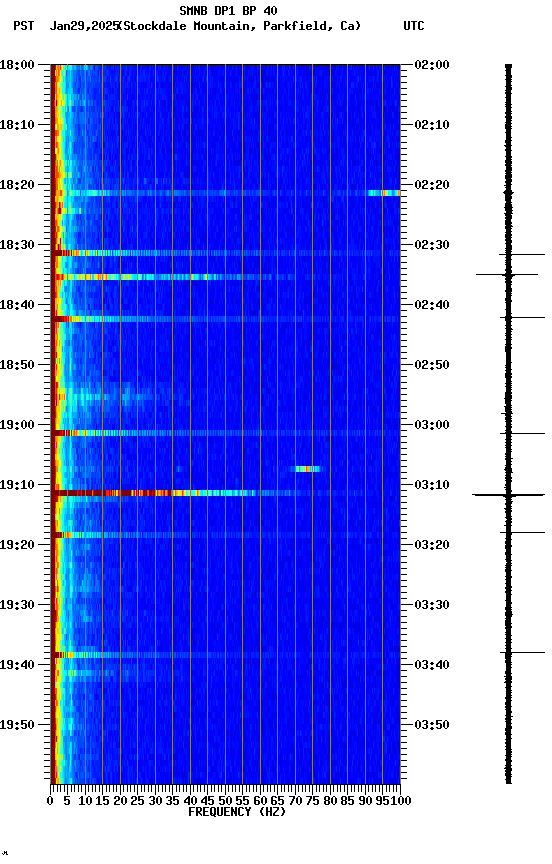552x864 pixels.
Task: Click the 18:00 PST time label
Action: click(x=17, y=65)
